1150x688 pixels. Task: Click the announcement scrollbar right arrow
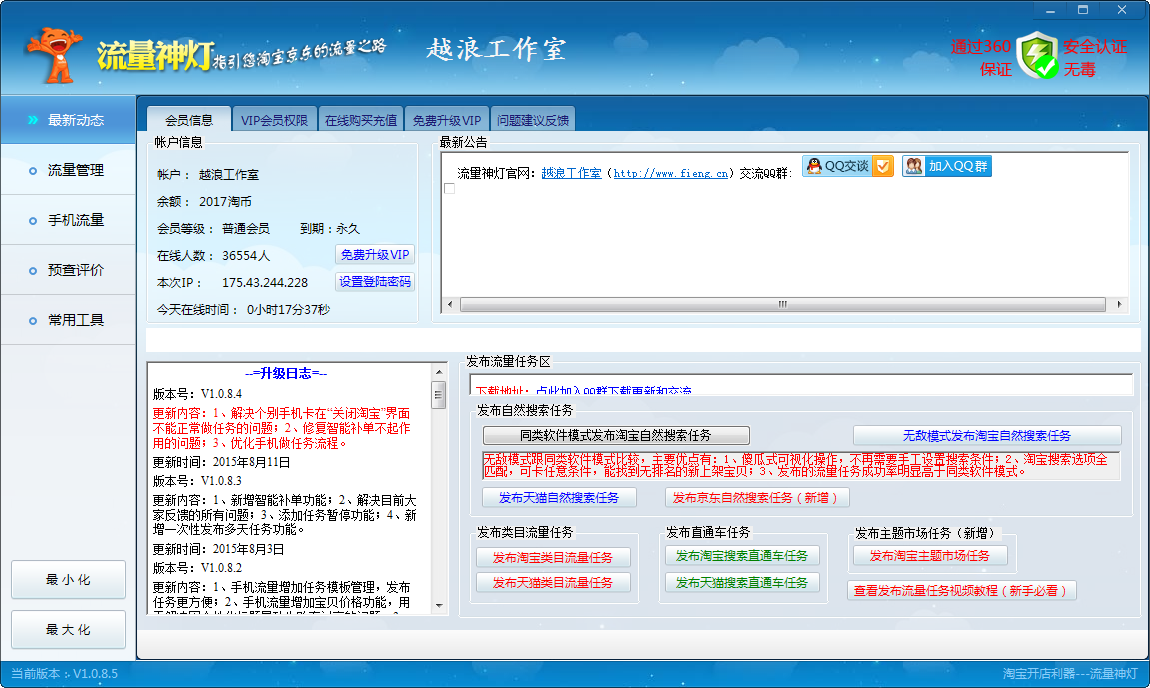1119,304
